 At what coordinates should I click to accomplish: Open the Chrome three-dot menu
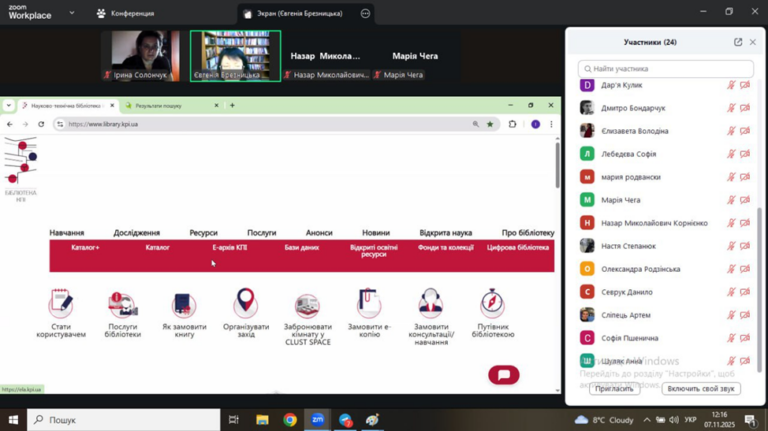point(551,124)
